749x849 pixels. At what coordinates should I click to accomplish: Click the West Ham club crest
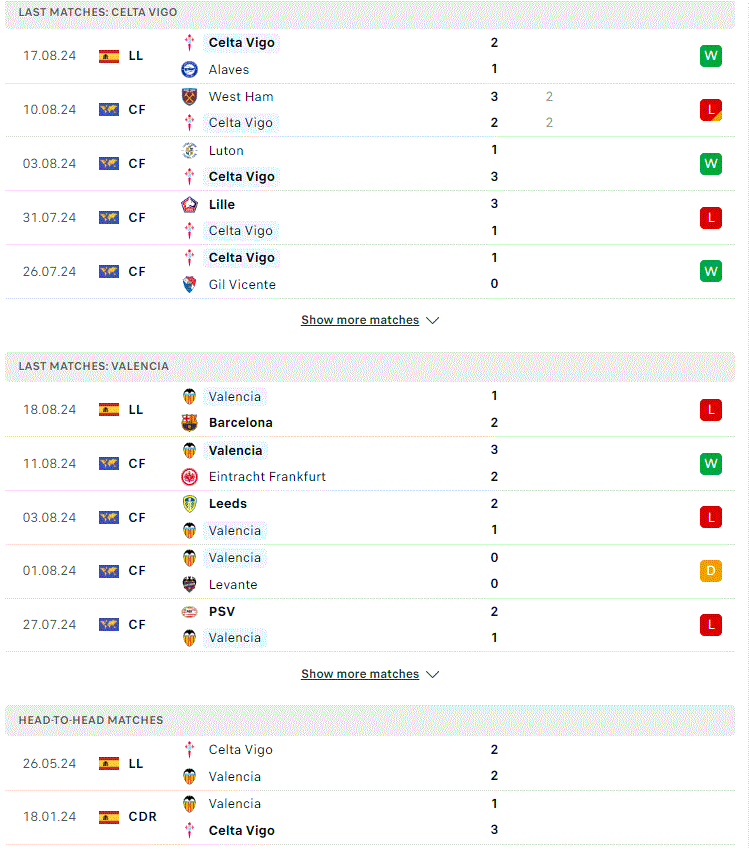pos(189,96)
